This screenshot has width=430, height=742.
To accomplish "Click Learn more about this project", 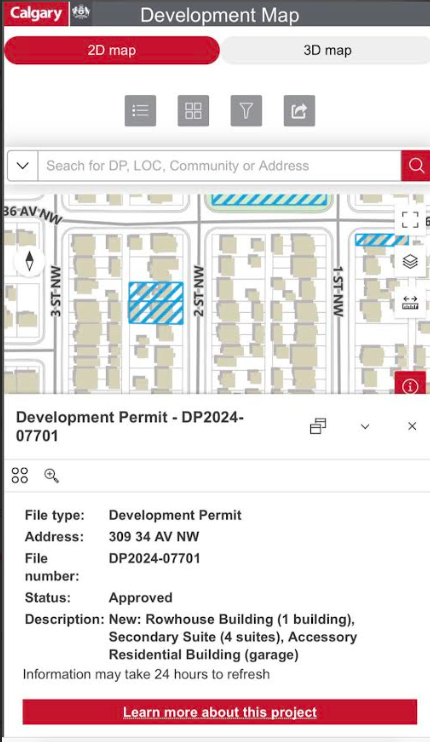I will click(x=220, y=712).
